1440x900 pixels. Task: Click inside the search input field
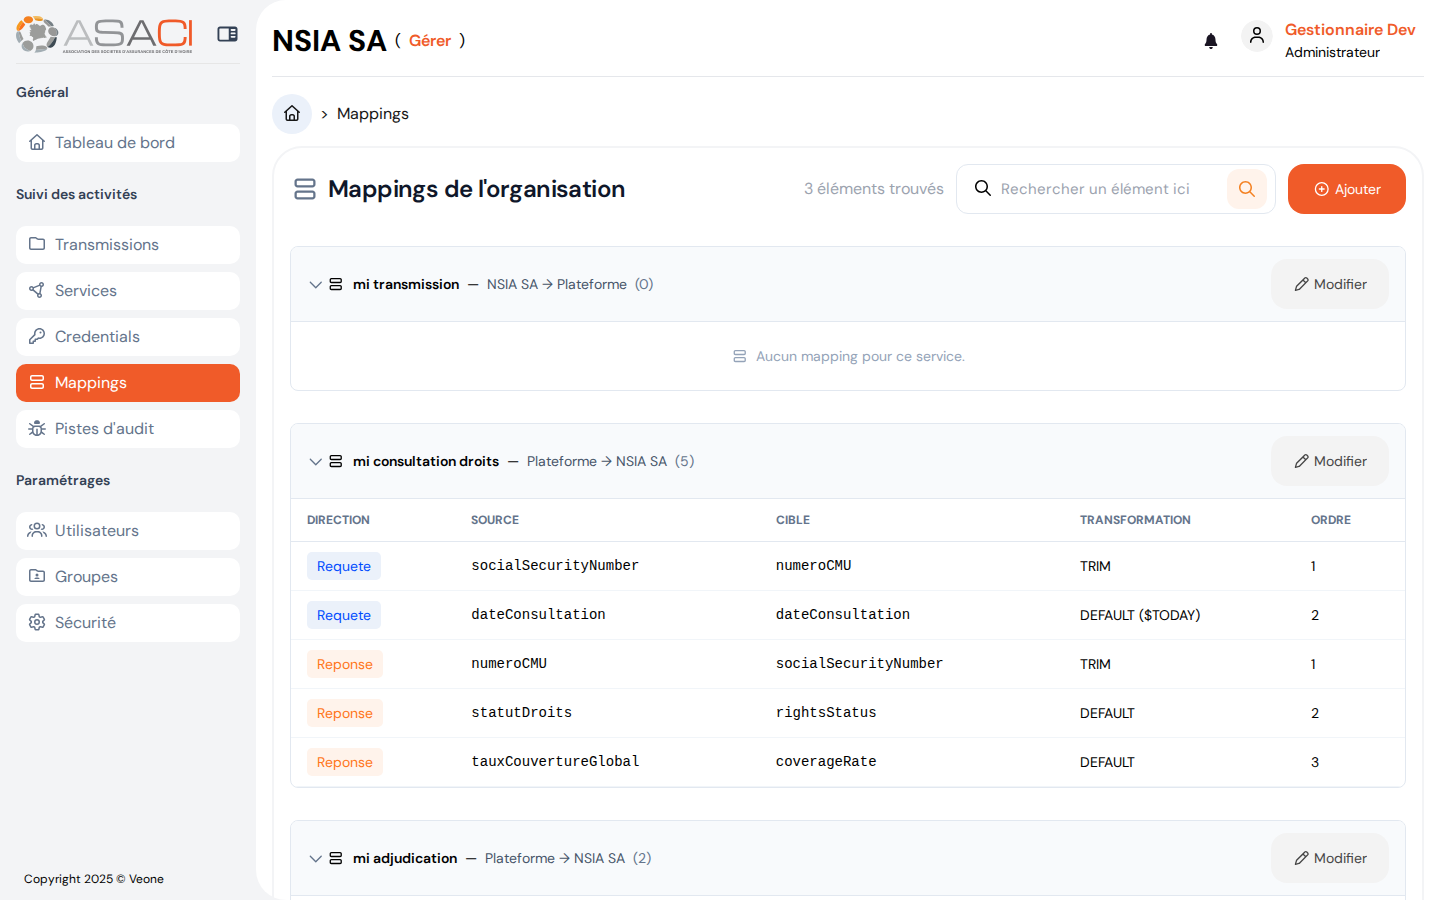pos(1100,188)
